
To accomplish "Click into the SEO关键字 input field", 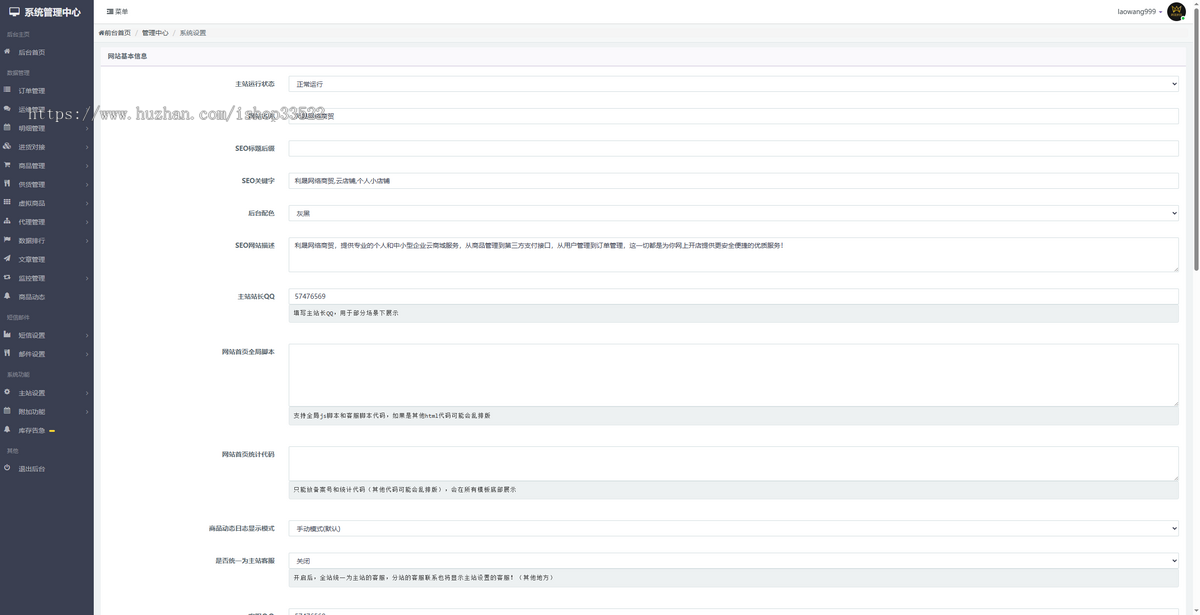I will [733, 181].
